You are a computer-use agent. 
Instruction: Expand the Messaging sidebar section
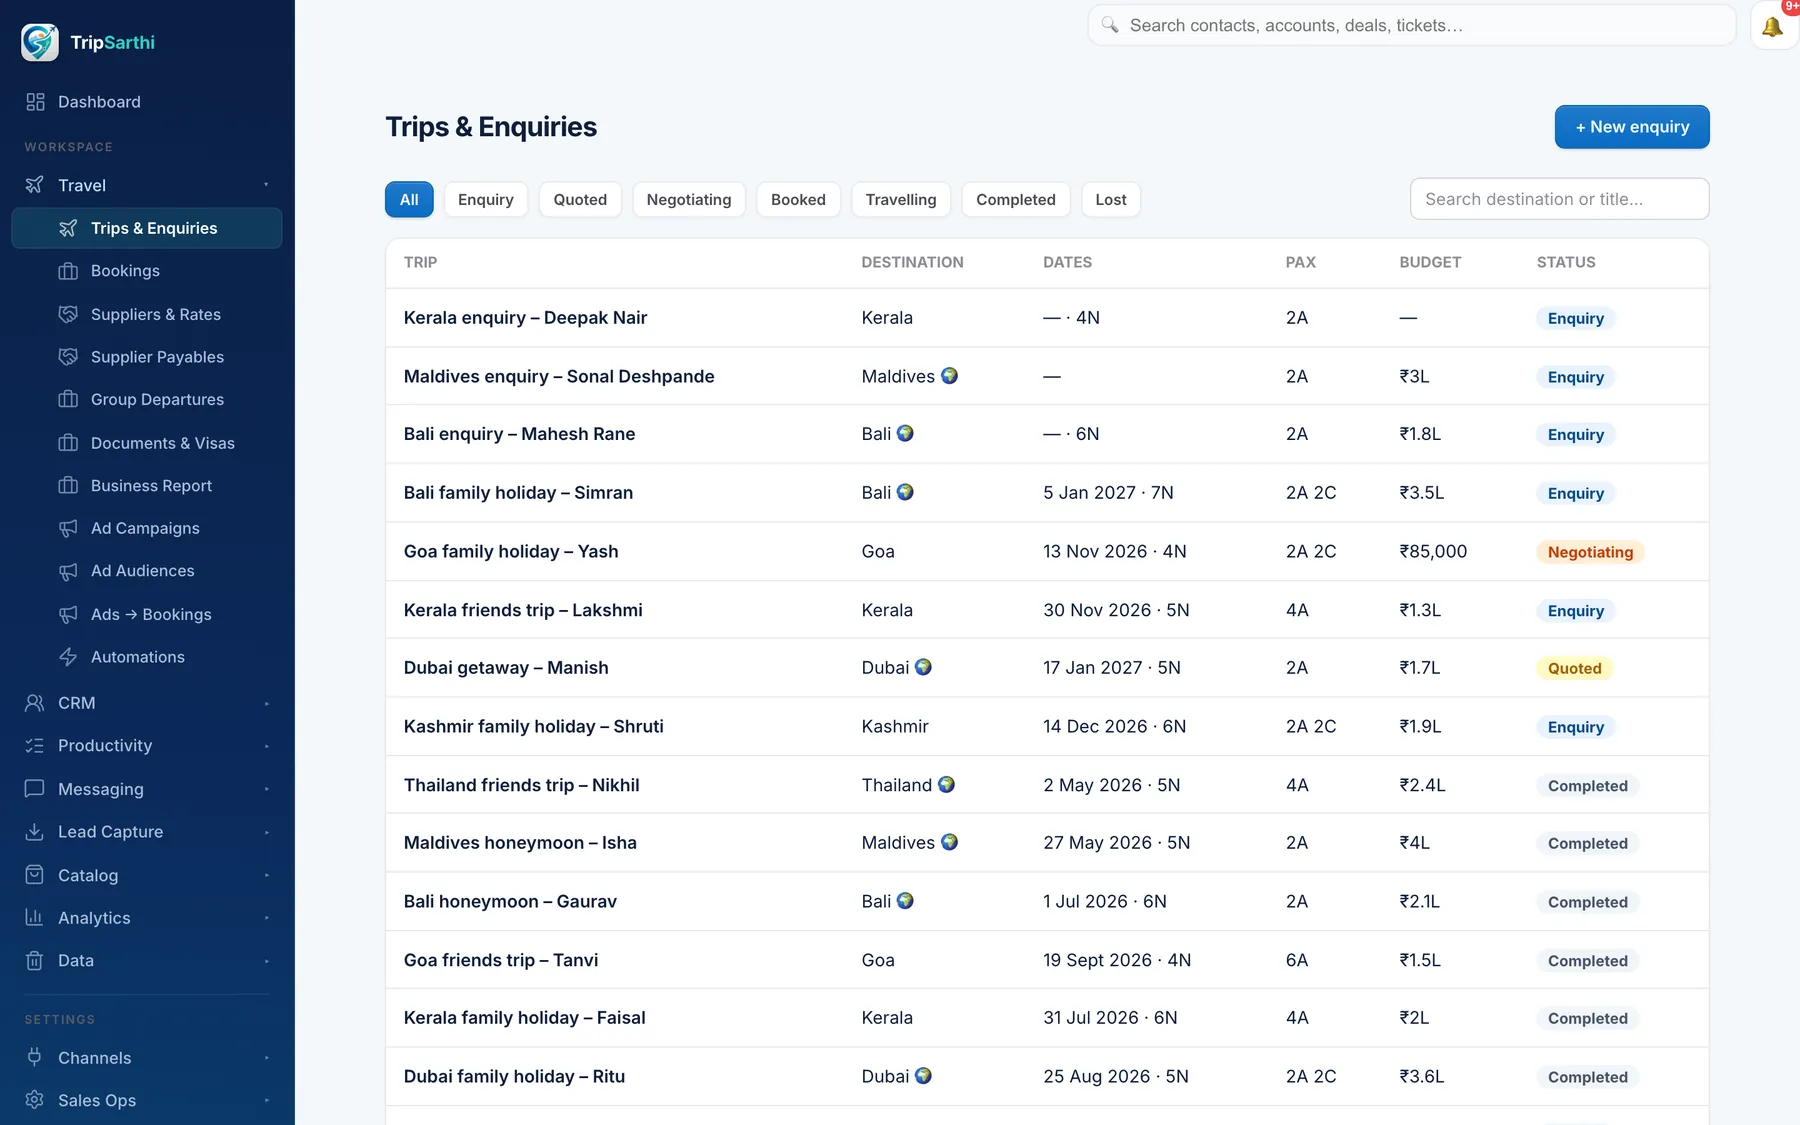tap(147, 789)
